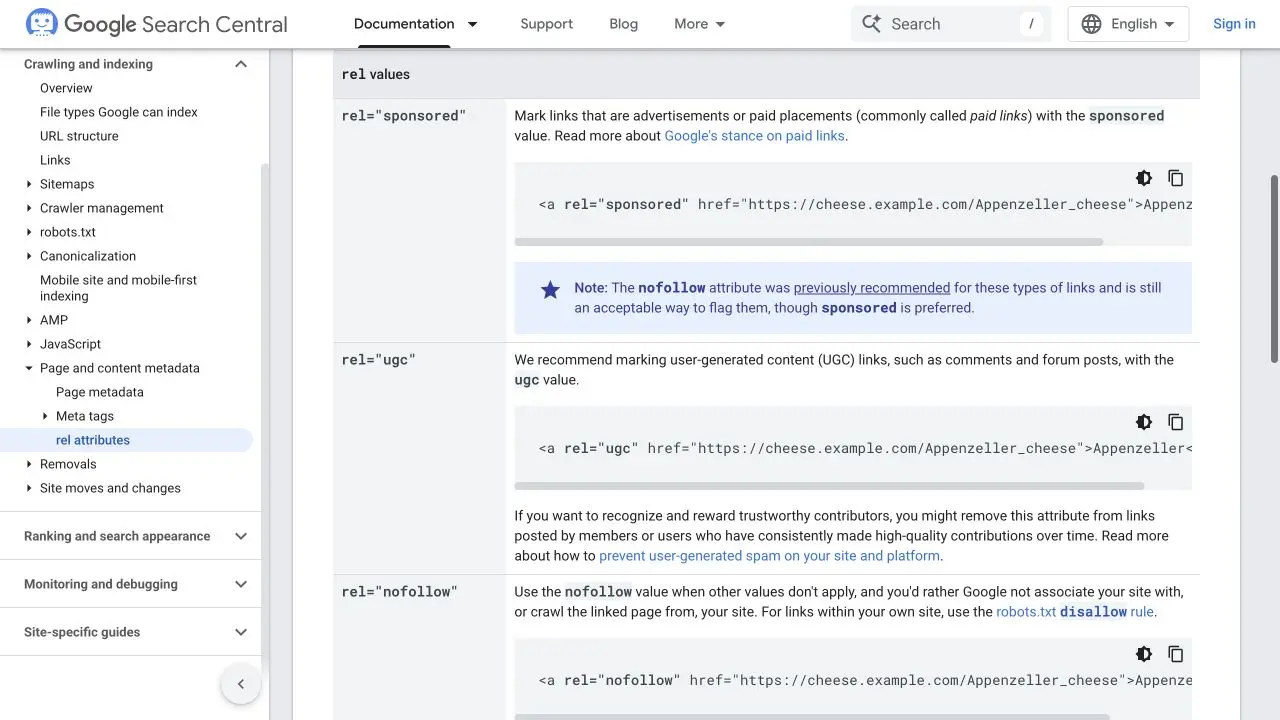
Task: Click the search magnifier icon
Action: click(x=872, y=24)
